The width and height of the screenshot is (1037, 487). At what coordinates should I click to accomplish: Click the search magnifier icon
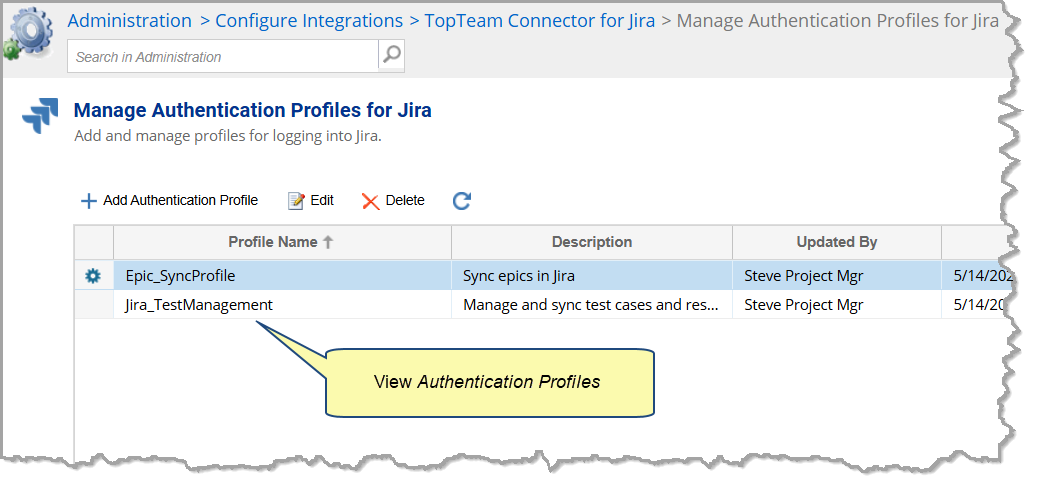392,54
